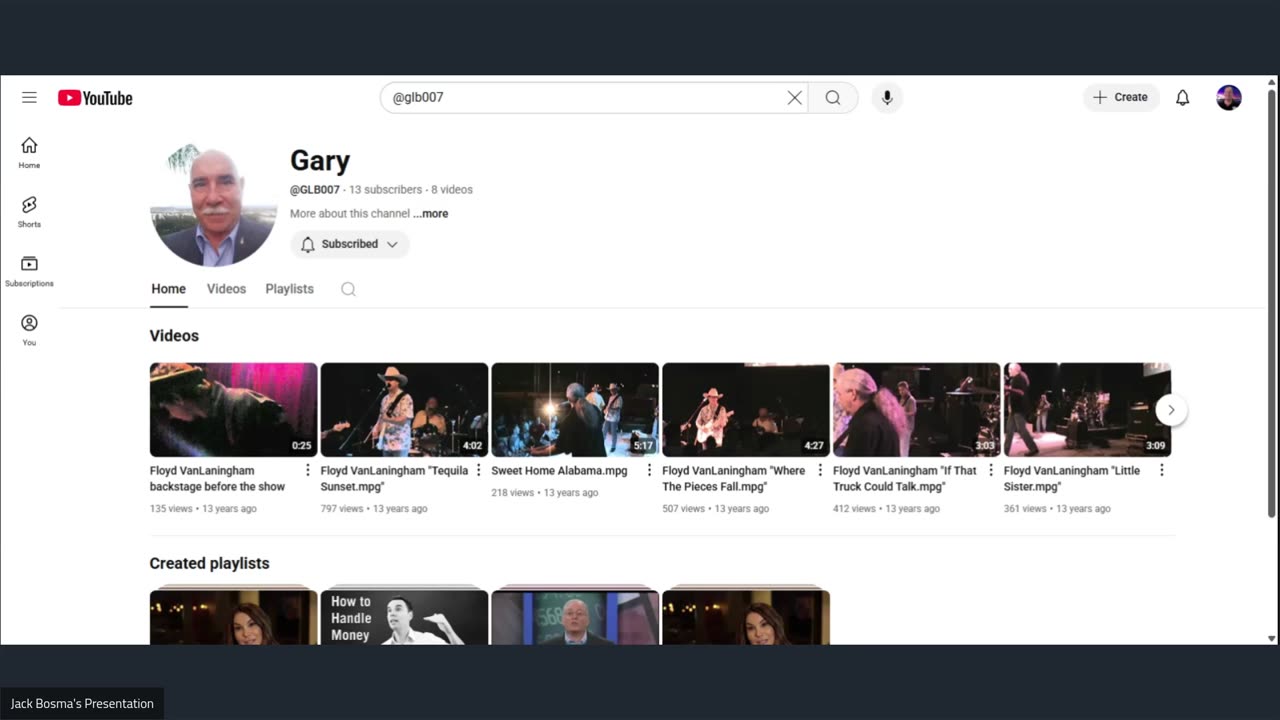Image resolution: width=1280 pixels, height=720 pixels.
Task: Search within the channel via magnifier
Action: point(348,289)
